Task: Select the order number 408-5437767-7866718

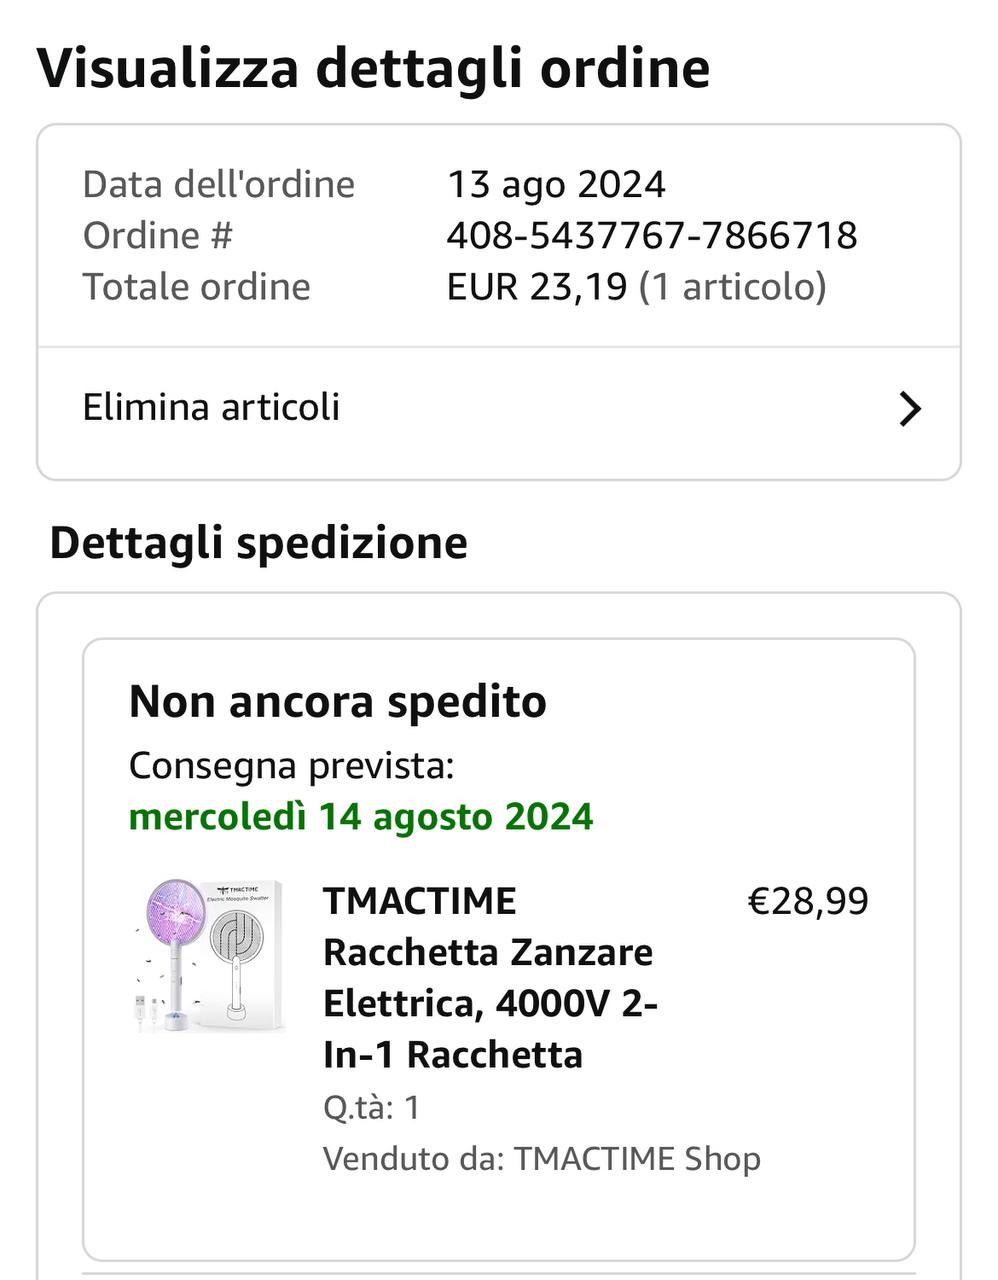Action: pyautogui.click(x=651, y=236)
